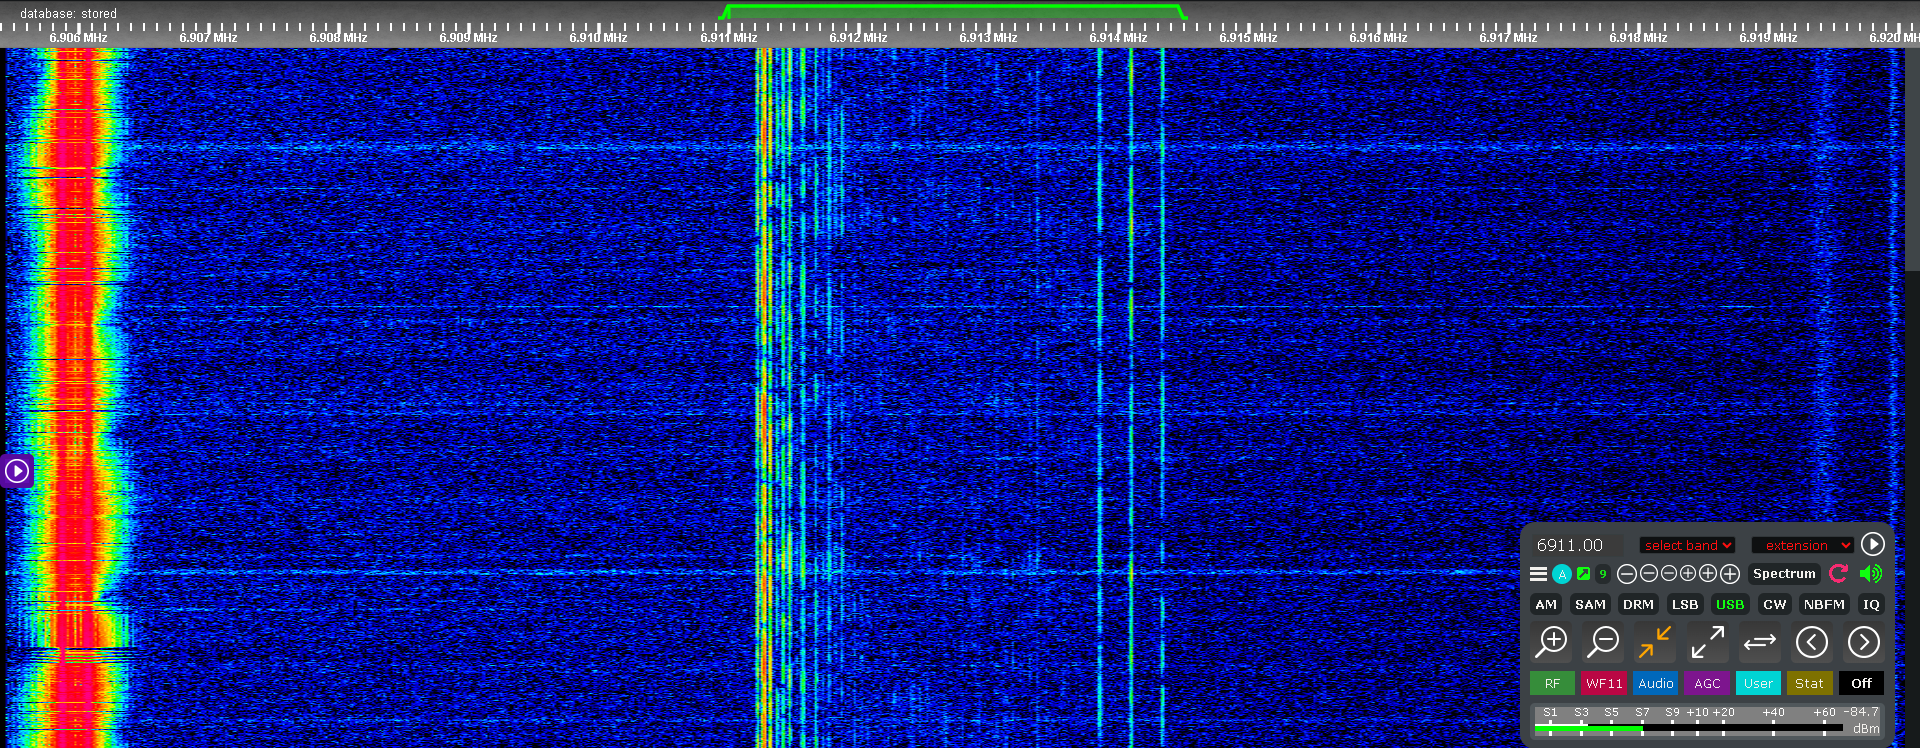Step frequency up with the smallest plus circle

tap(1688, 573)
